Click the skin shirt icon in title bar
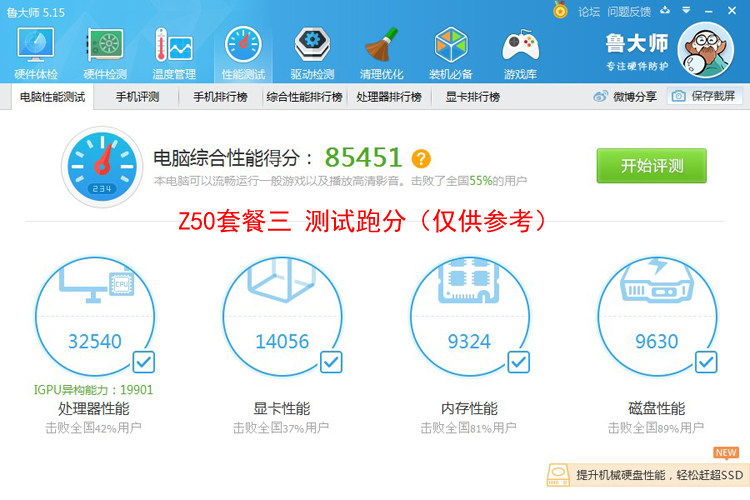 point(665,11)
